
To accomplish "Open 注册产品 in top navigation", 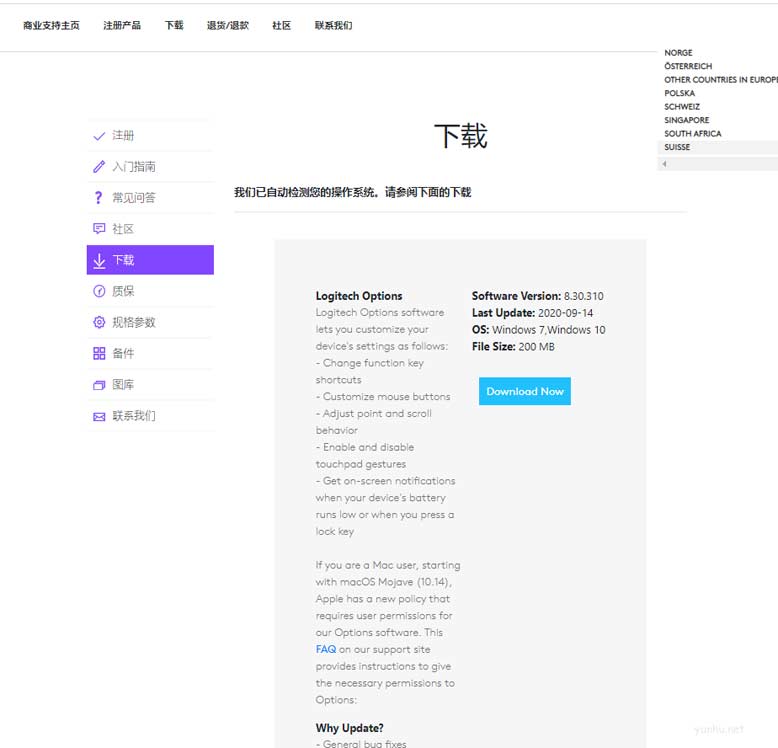I will (x=122, y=25).
